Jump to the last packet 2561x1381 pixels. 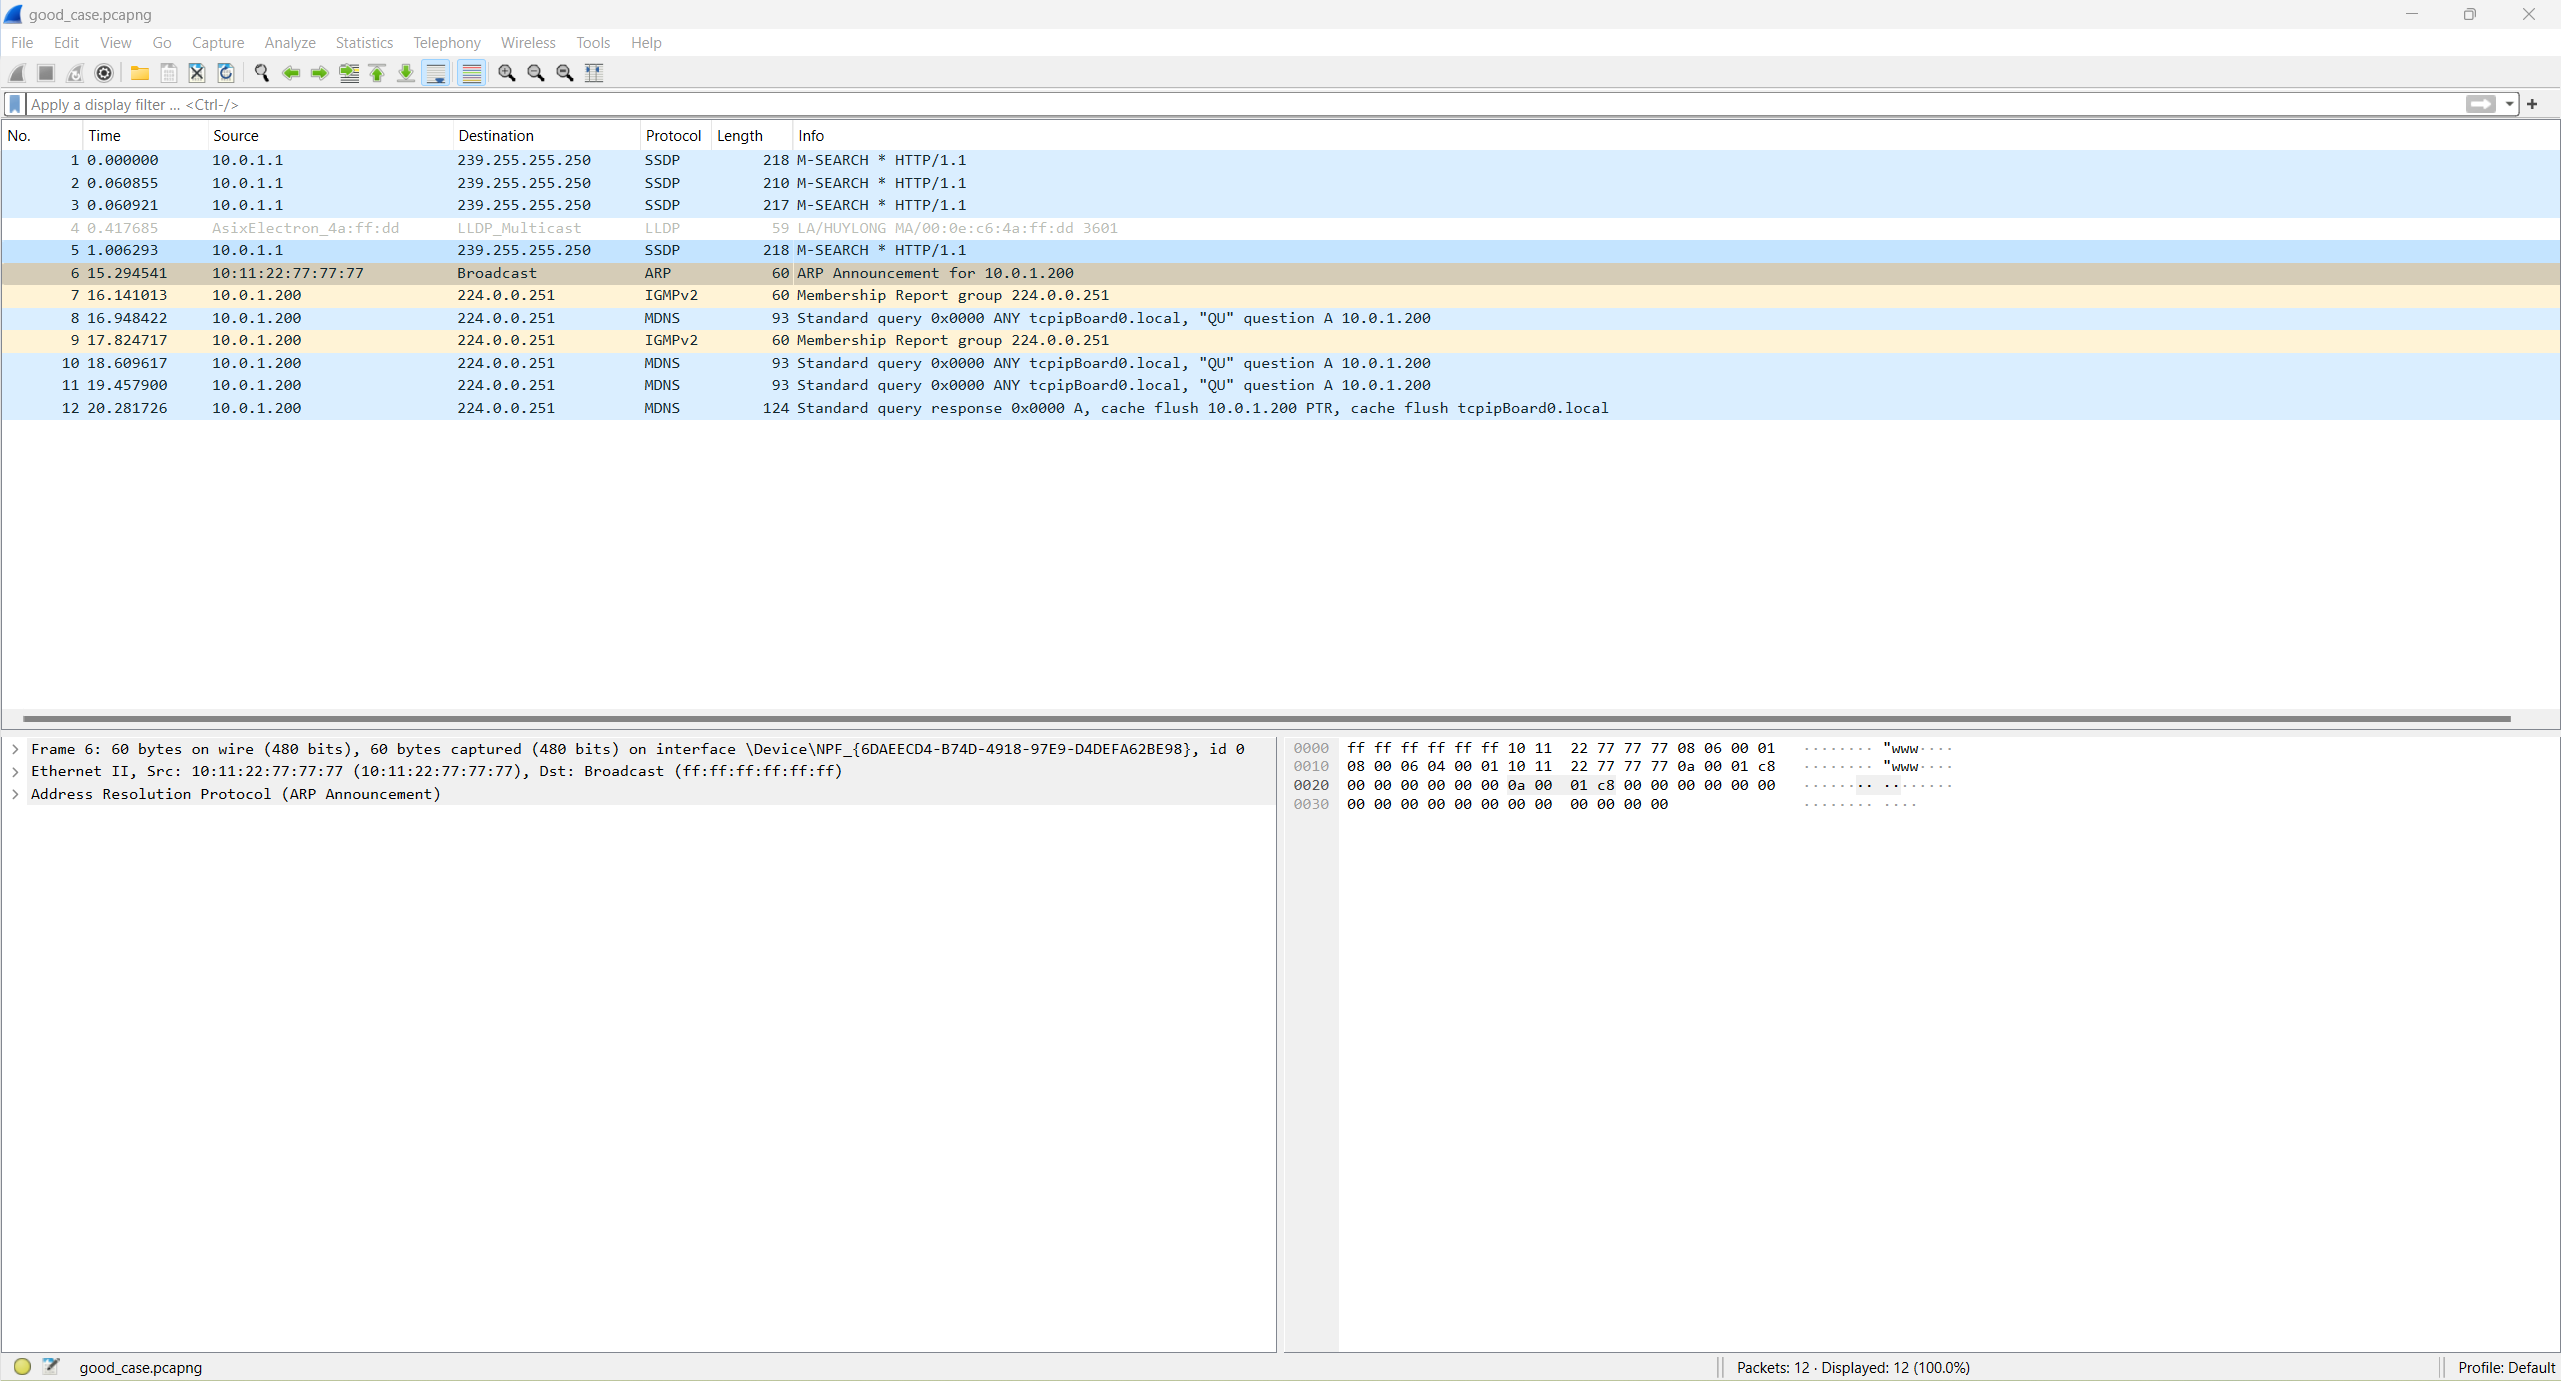point(406,72)
